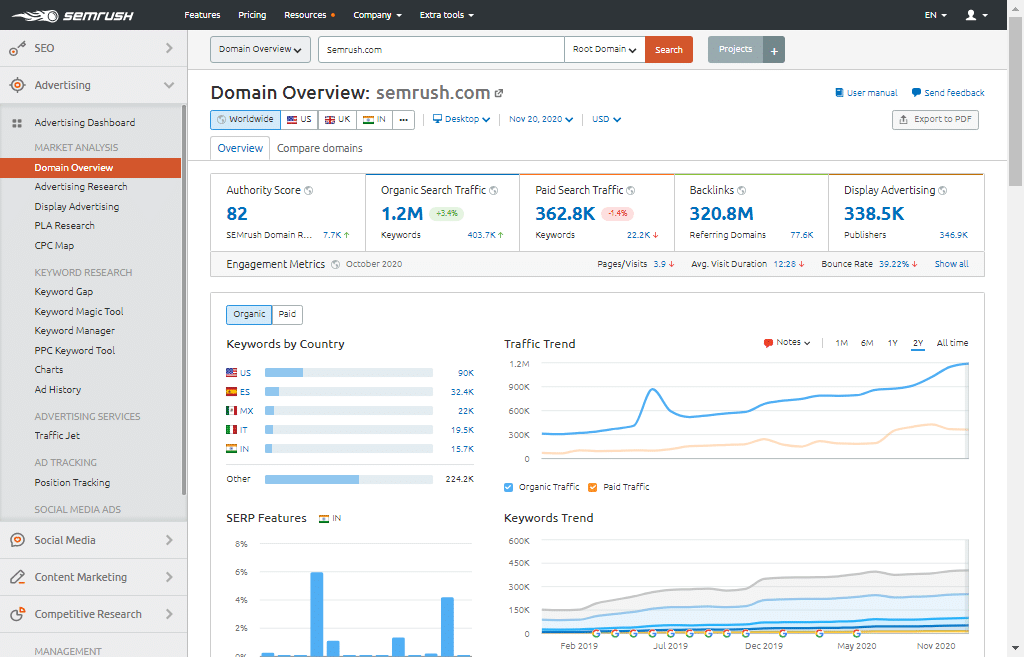This screenshot has height=657, width=1024.
Task: Uncheck the Organic Traffic checkbox
Action: click(x=509, y=487)
